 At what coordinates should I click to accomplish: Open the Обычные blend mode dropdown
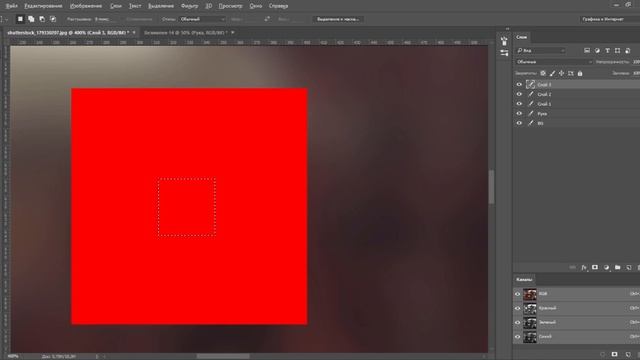(x=554, y=62)
